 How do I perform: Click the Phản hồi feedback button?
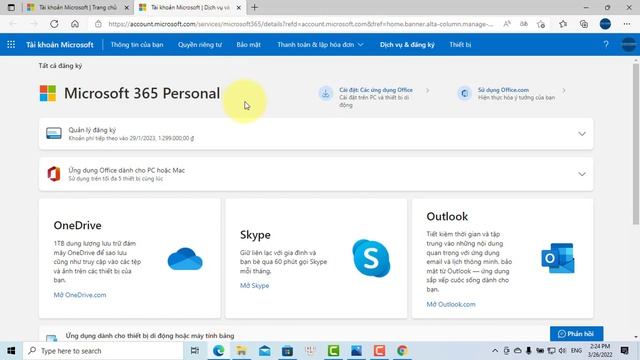[576, 333]
